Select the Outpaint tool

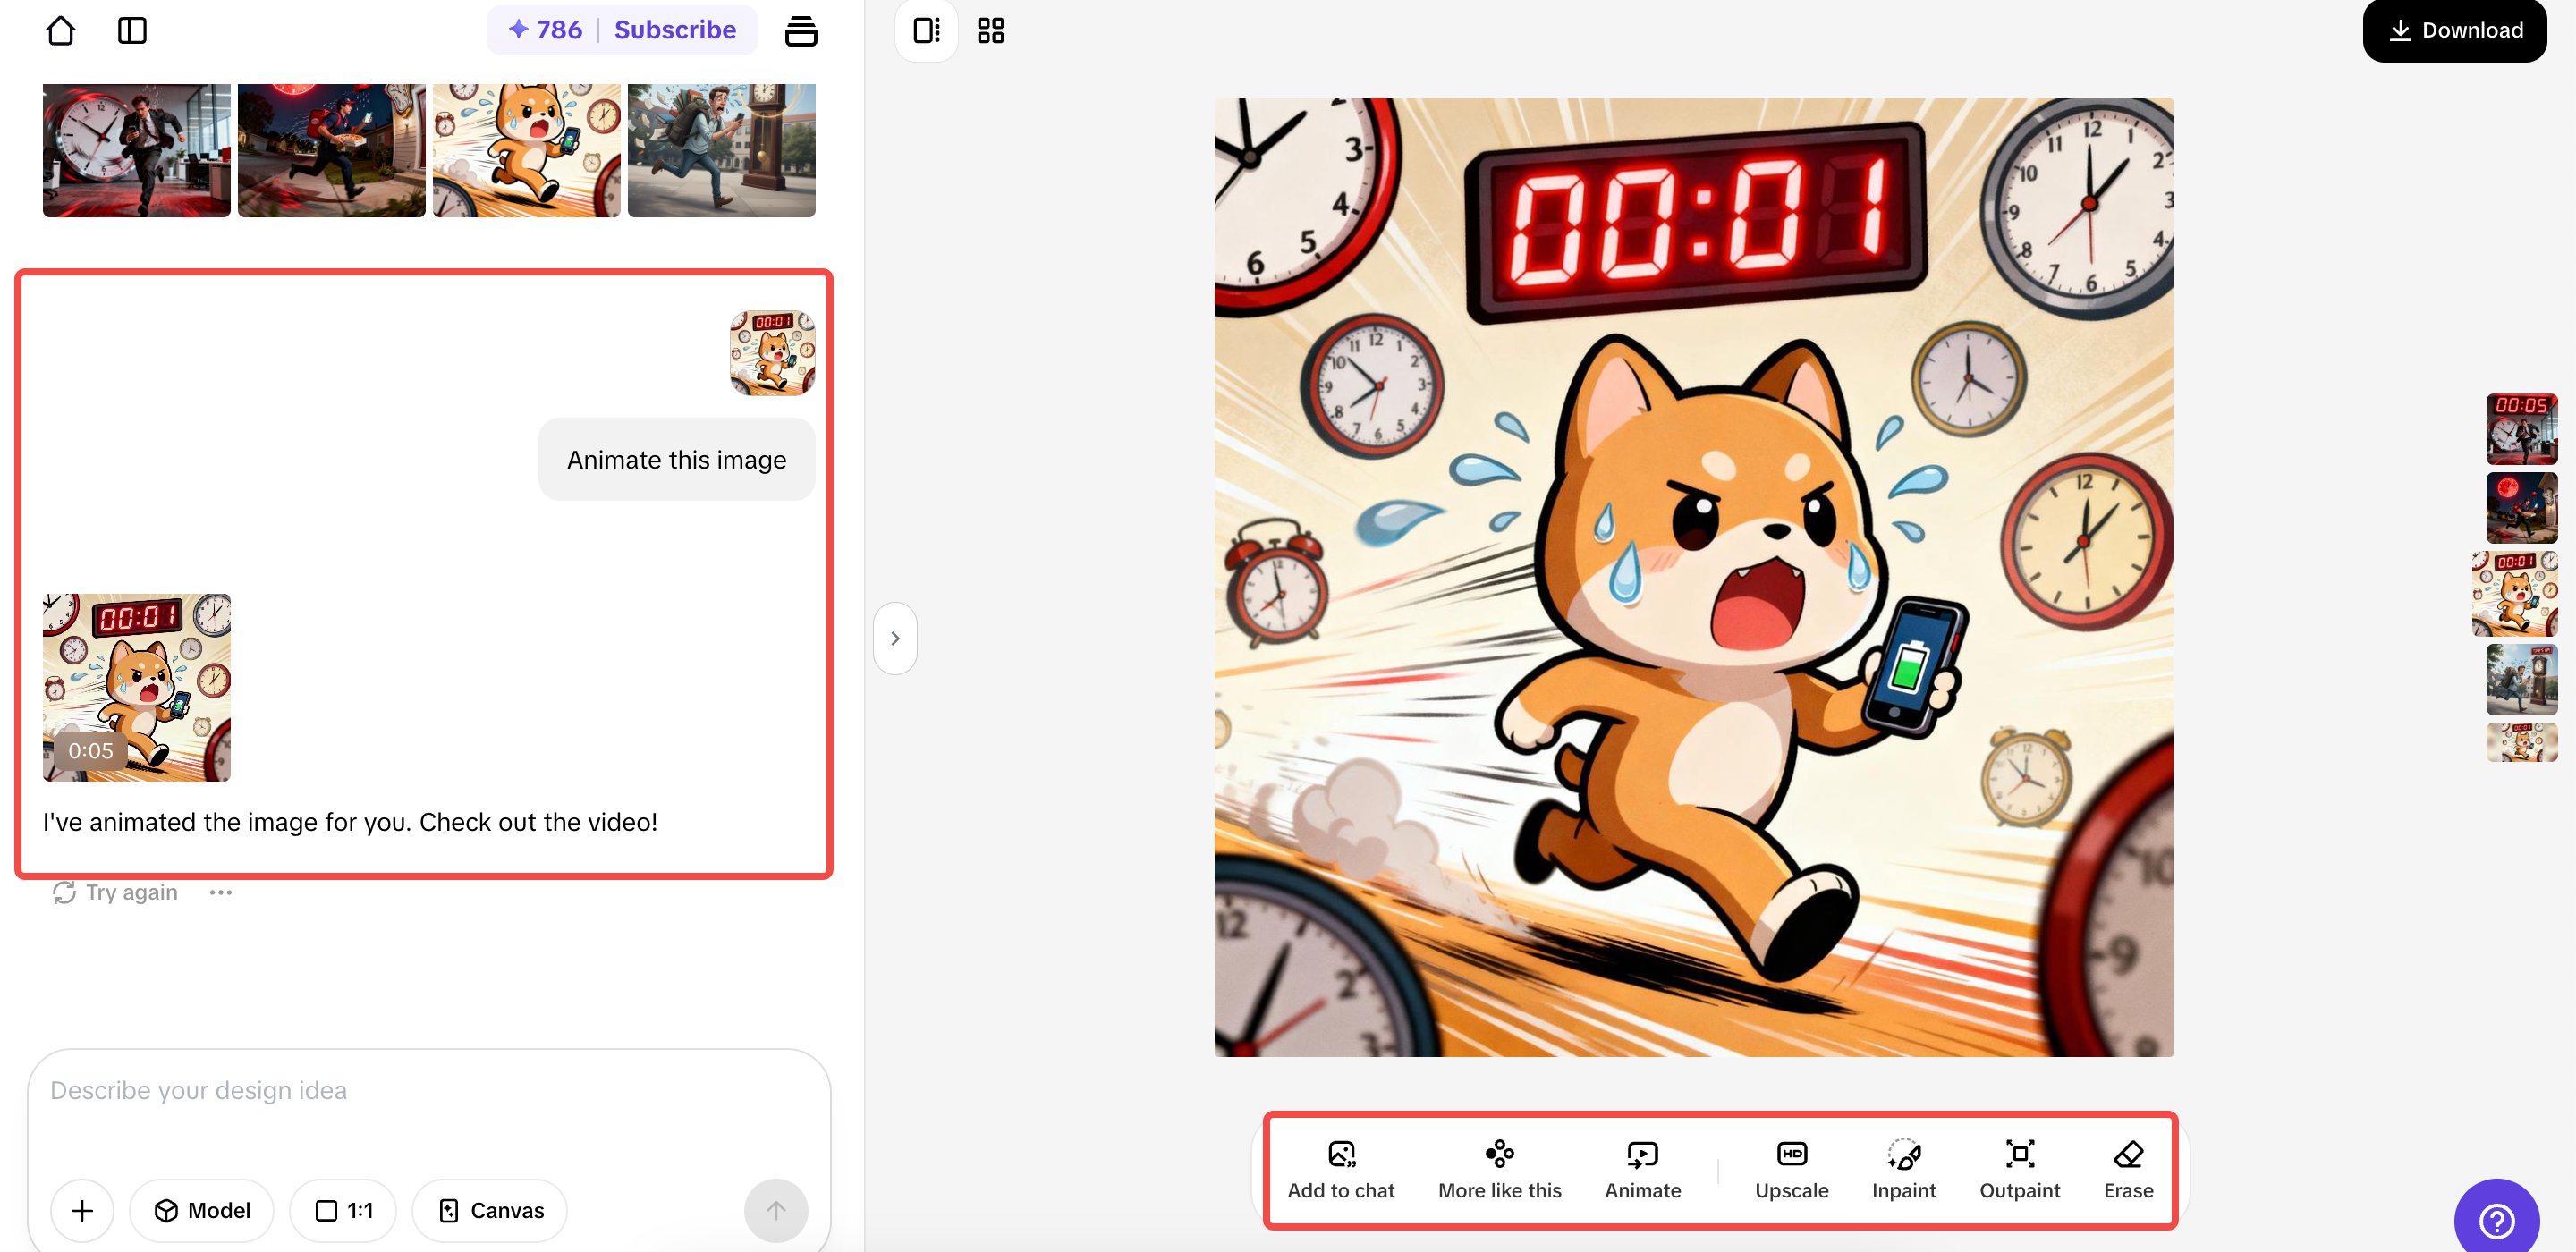coord(2019,1168)
